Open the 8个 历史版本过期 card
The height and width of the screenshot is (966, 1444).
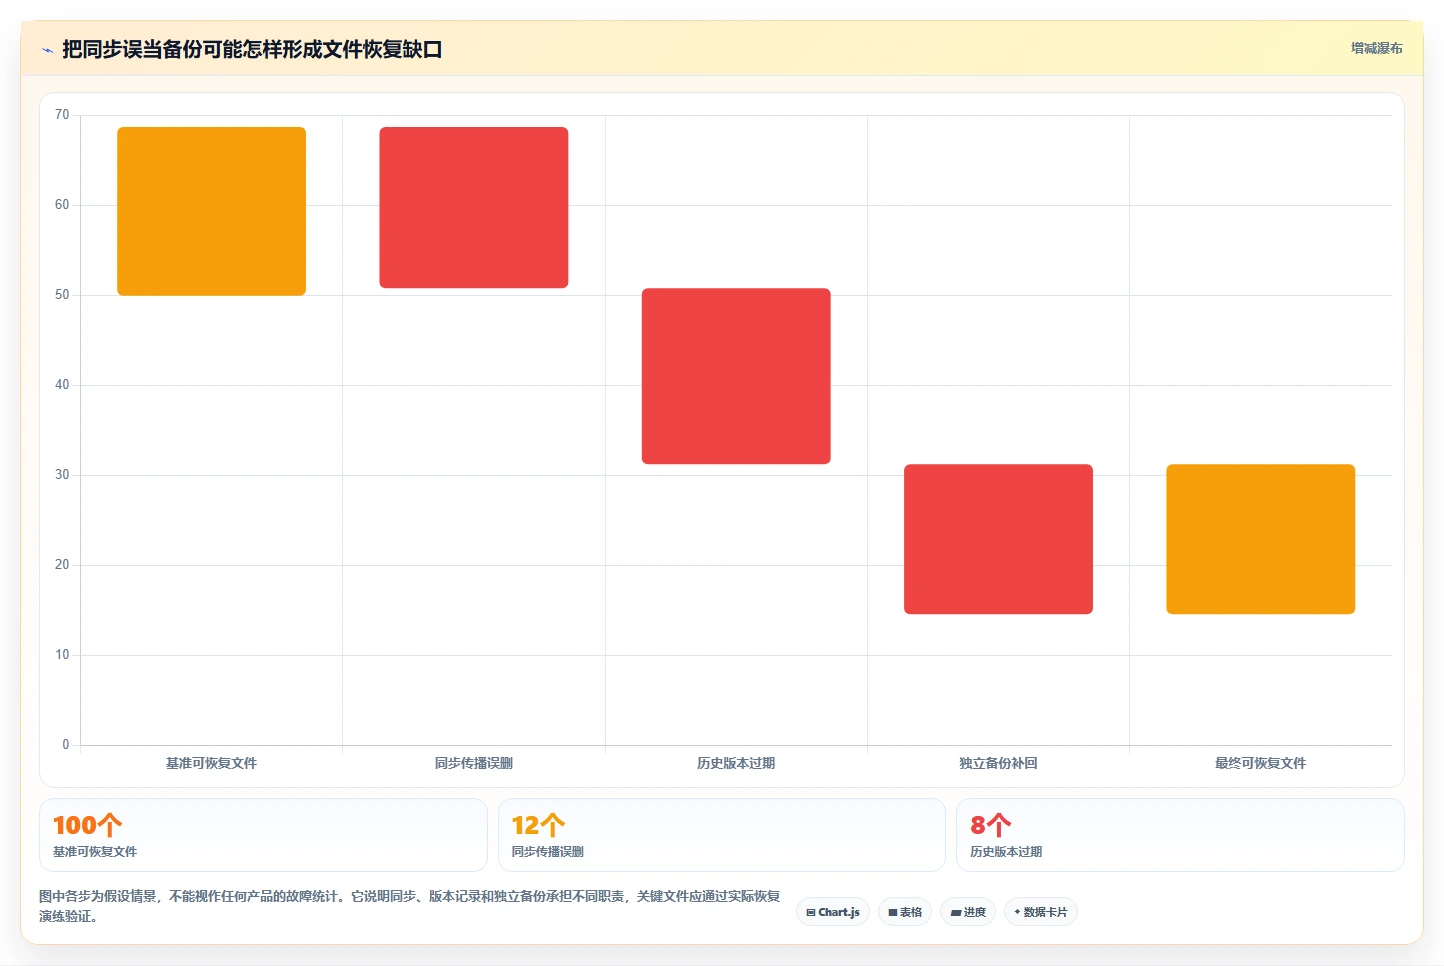coord(1180,835)
